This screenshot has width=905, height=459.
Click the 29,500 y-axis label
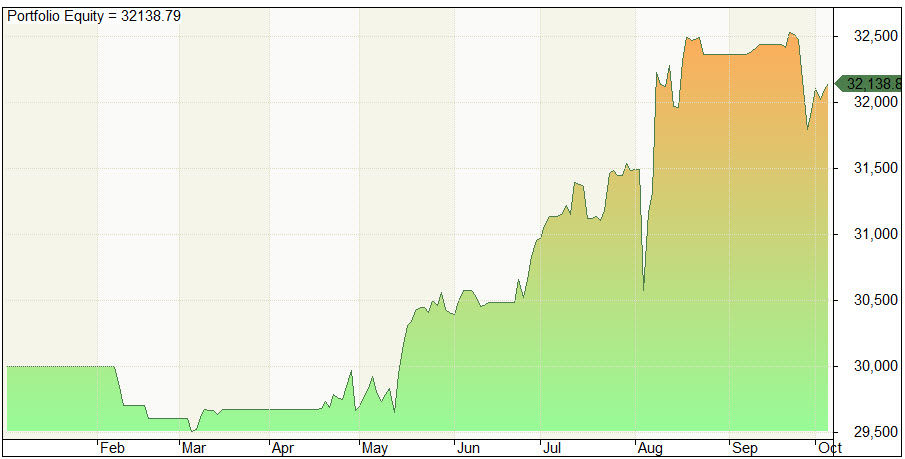(876, 432)
